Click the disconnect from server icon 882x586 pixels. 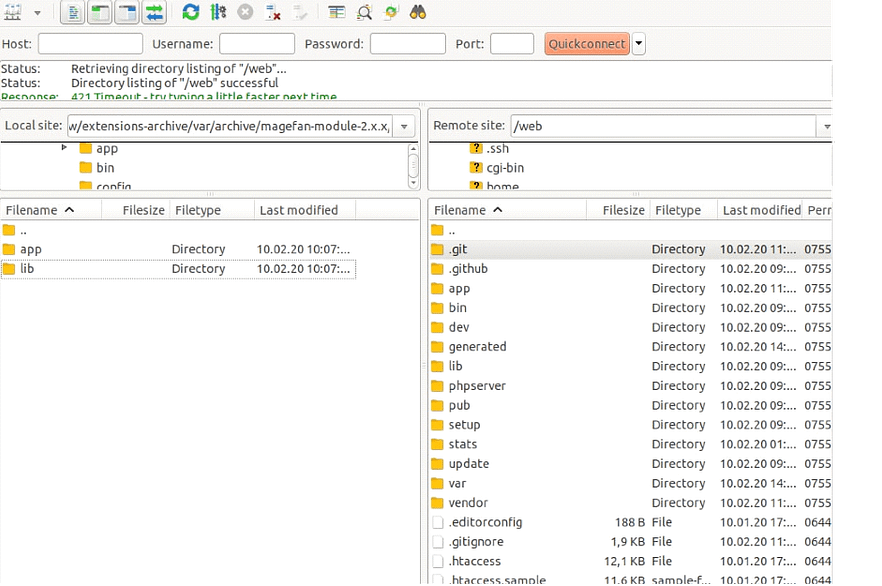click(x=273, y=13)
